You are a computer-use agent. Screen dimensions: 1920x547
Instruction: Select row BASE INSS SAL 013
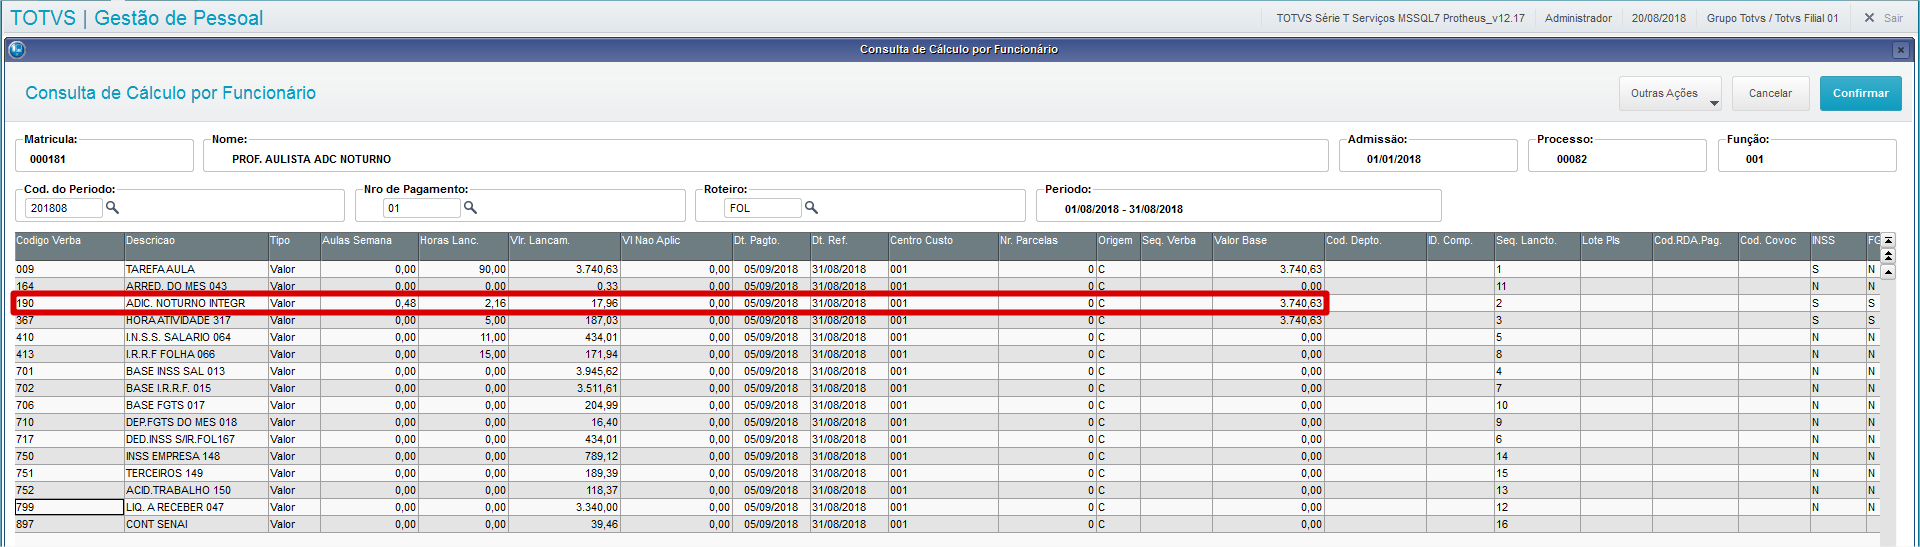(x=947, y=371)
